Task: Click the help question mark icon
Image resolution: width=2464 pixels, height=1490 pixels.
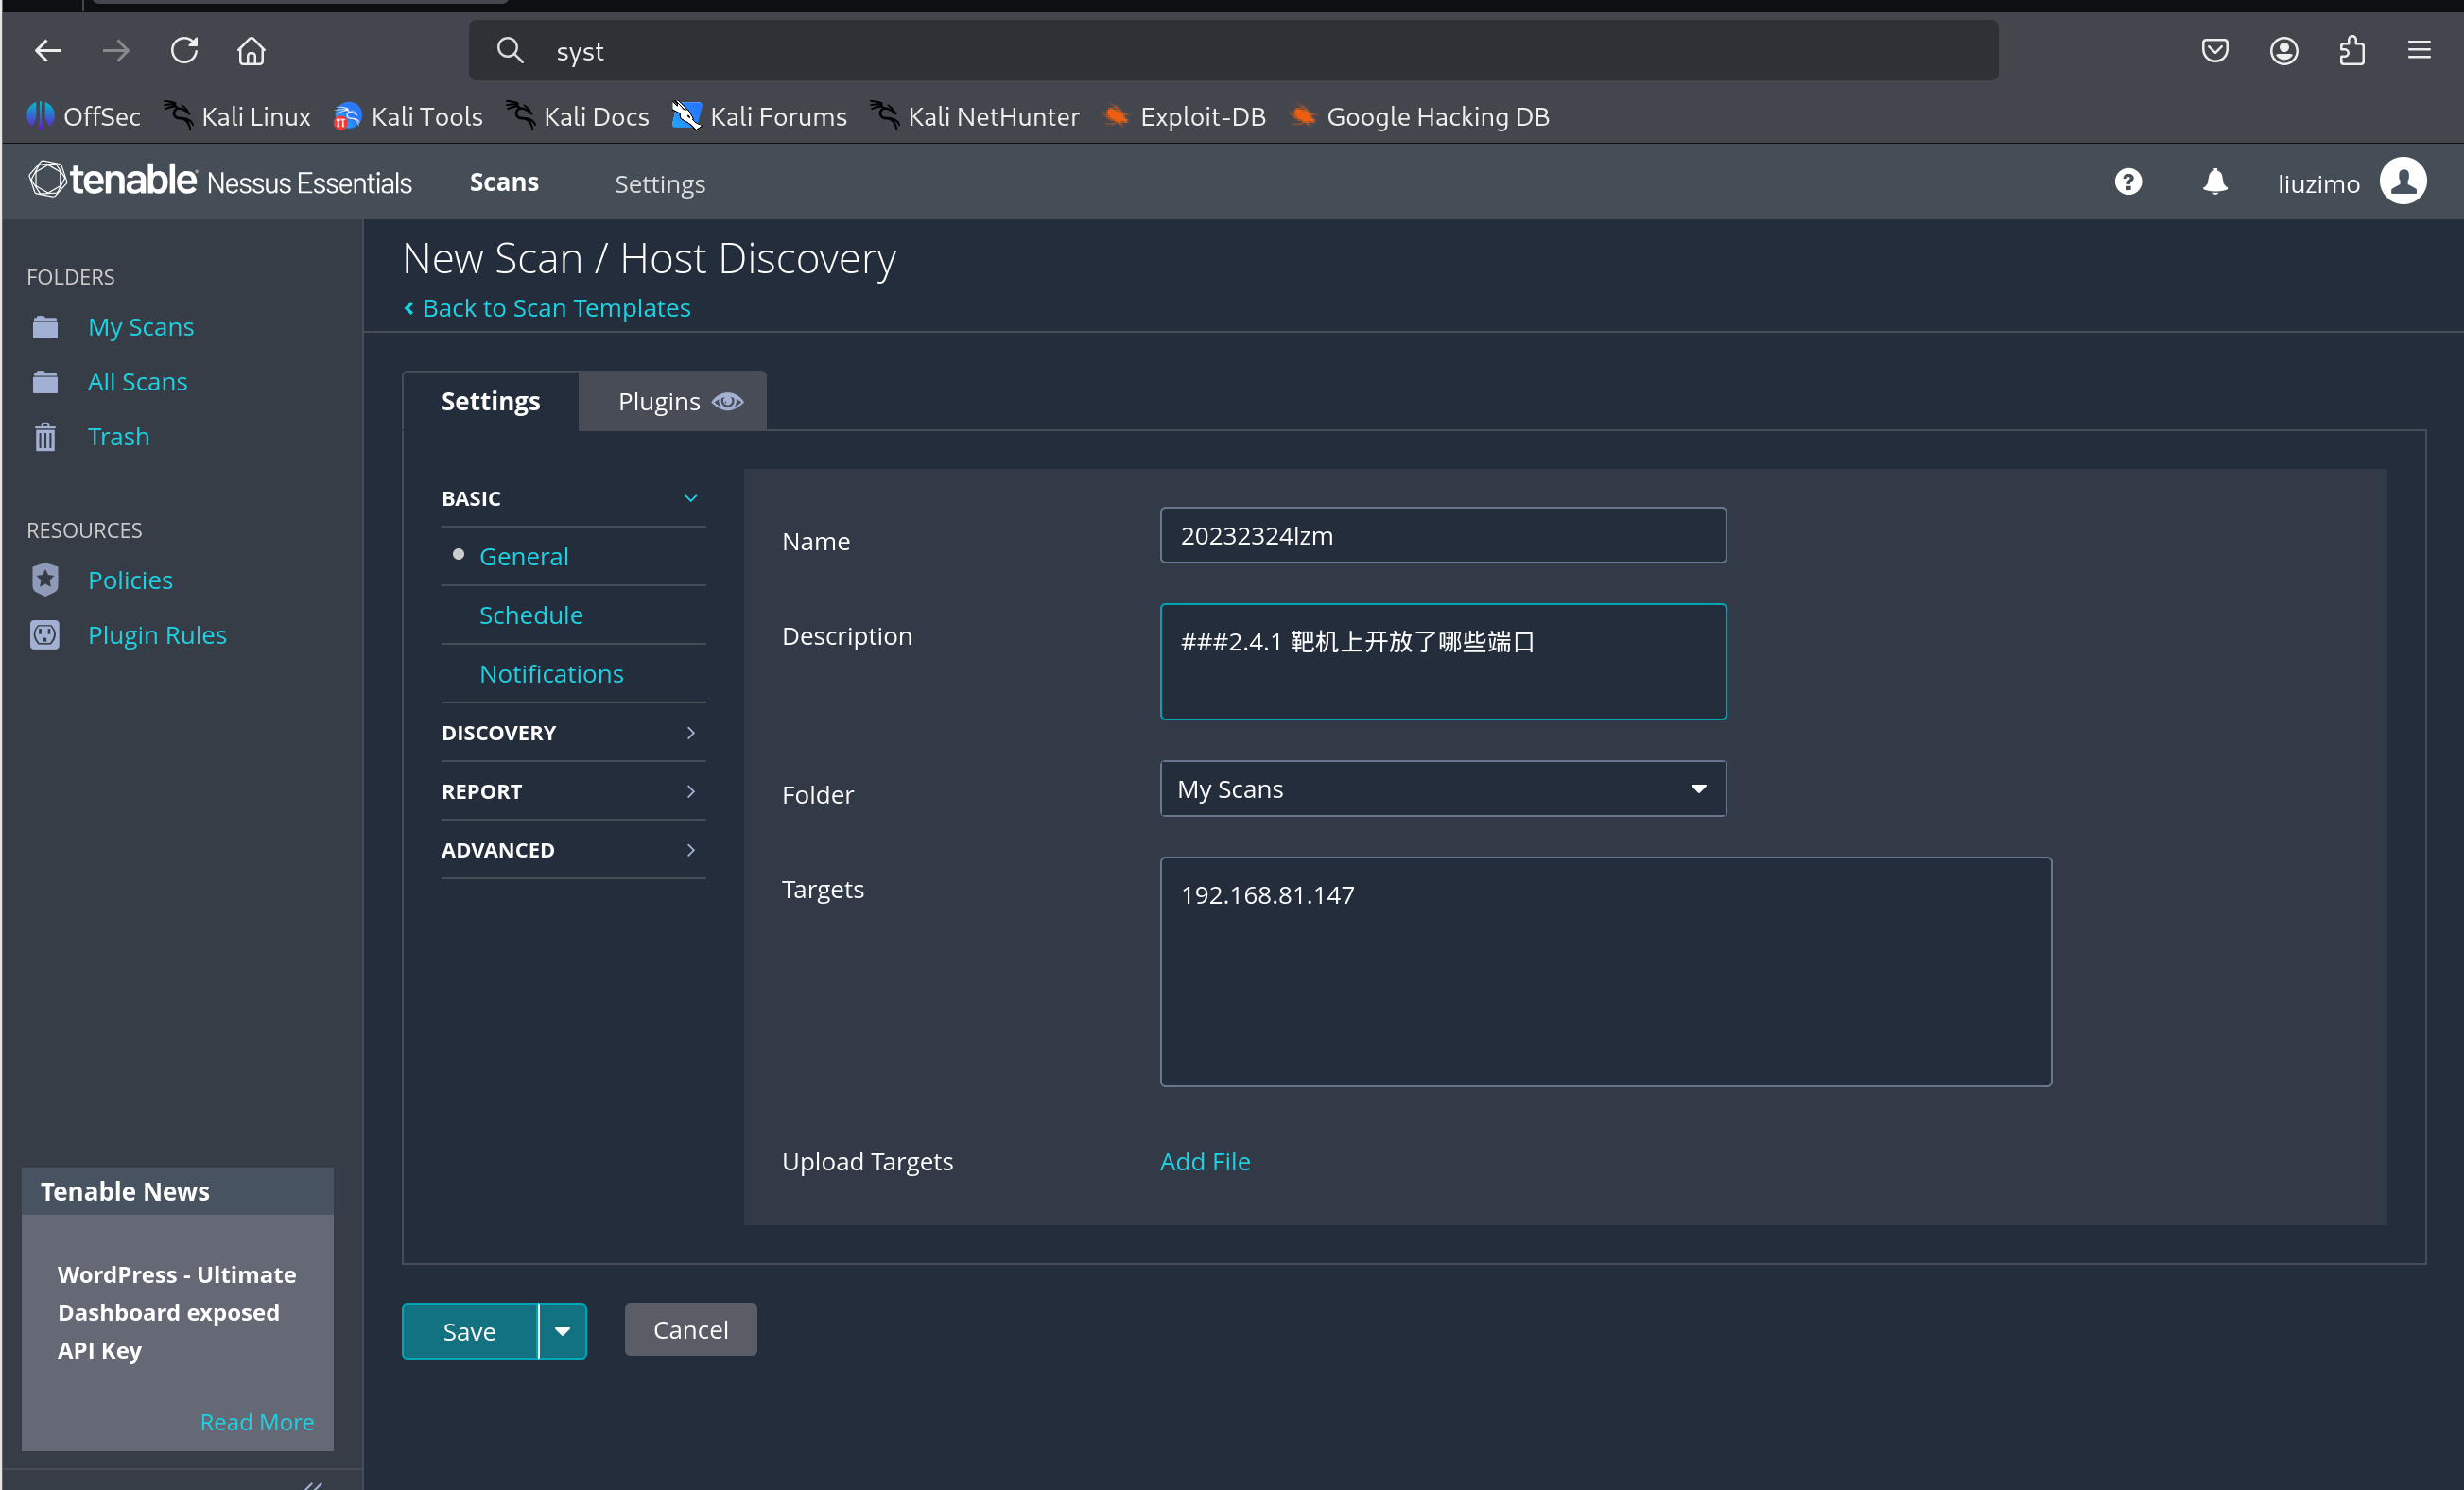Action: tap(2127, 182)
